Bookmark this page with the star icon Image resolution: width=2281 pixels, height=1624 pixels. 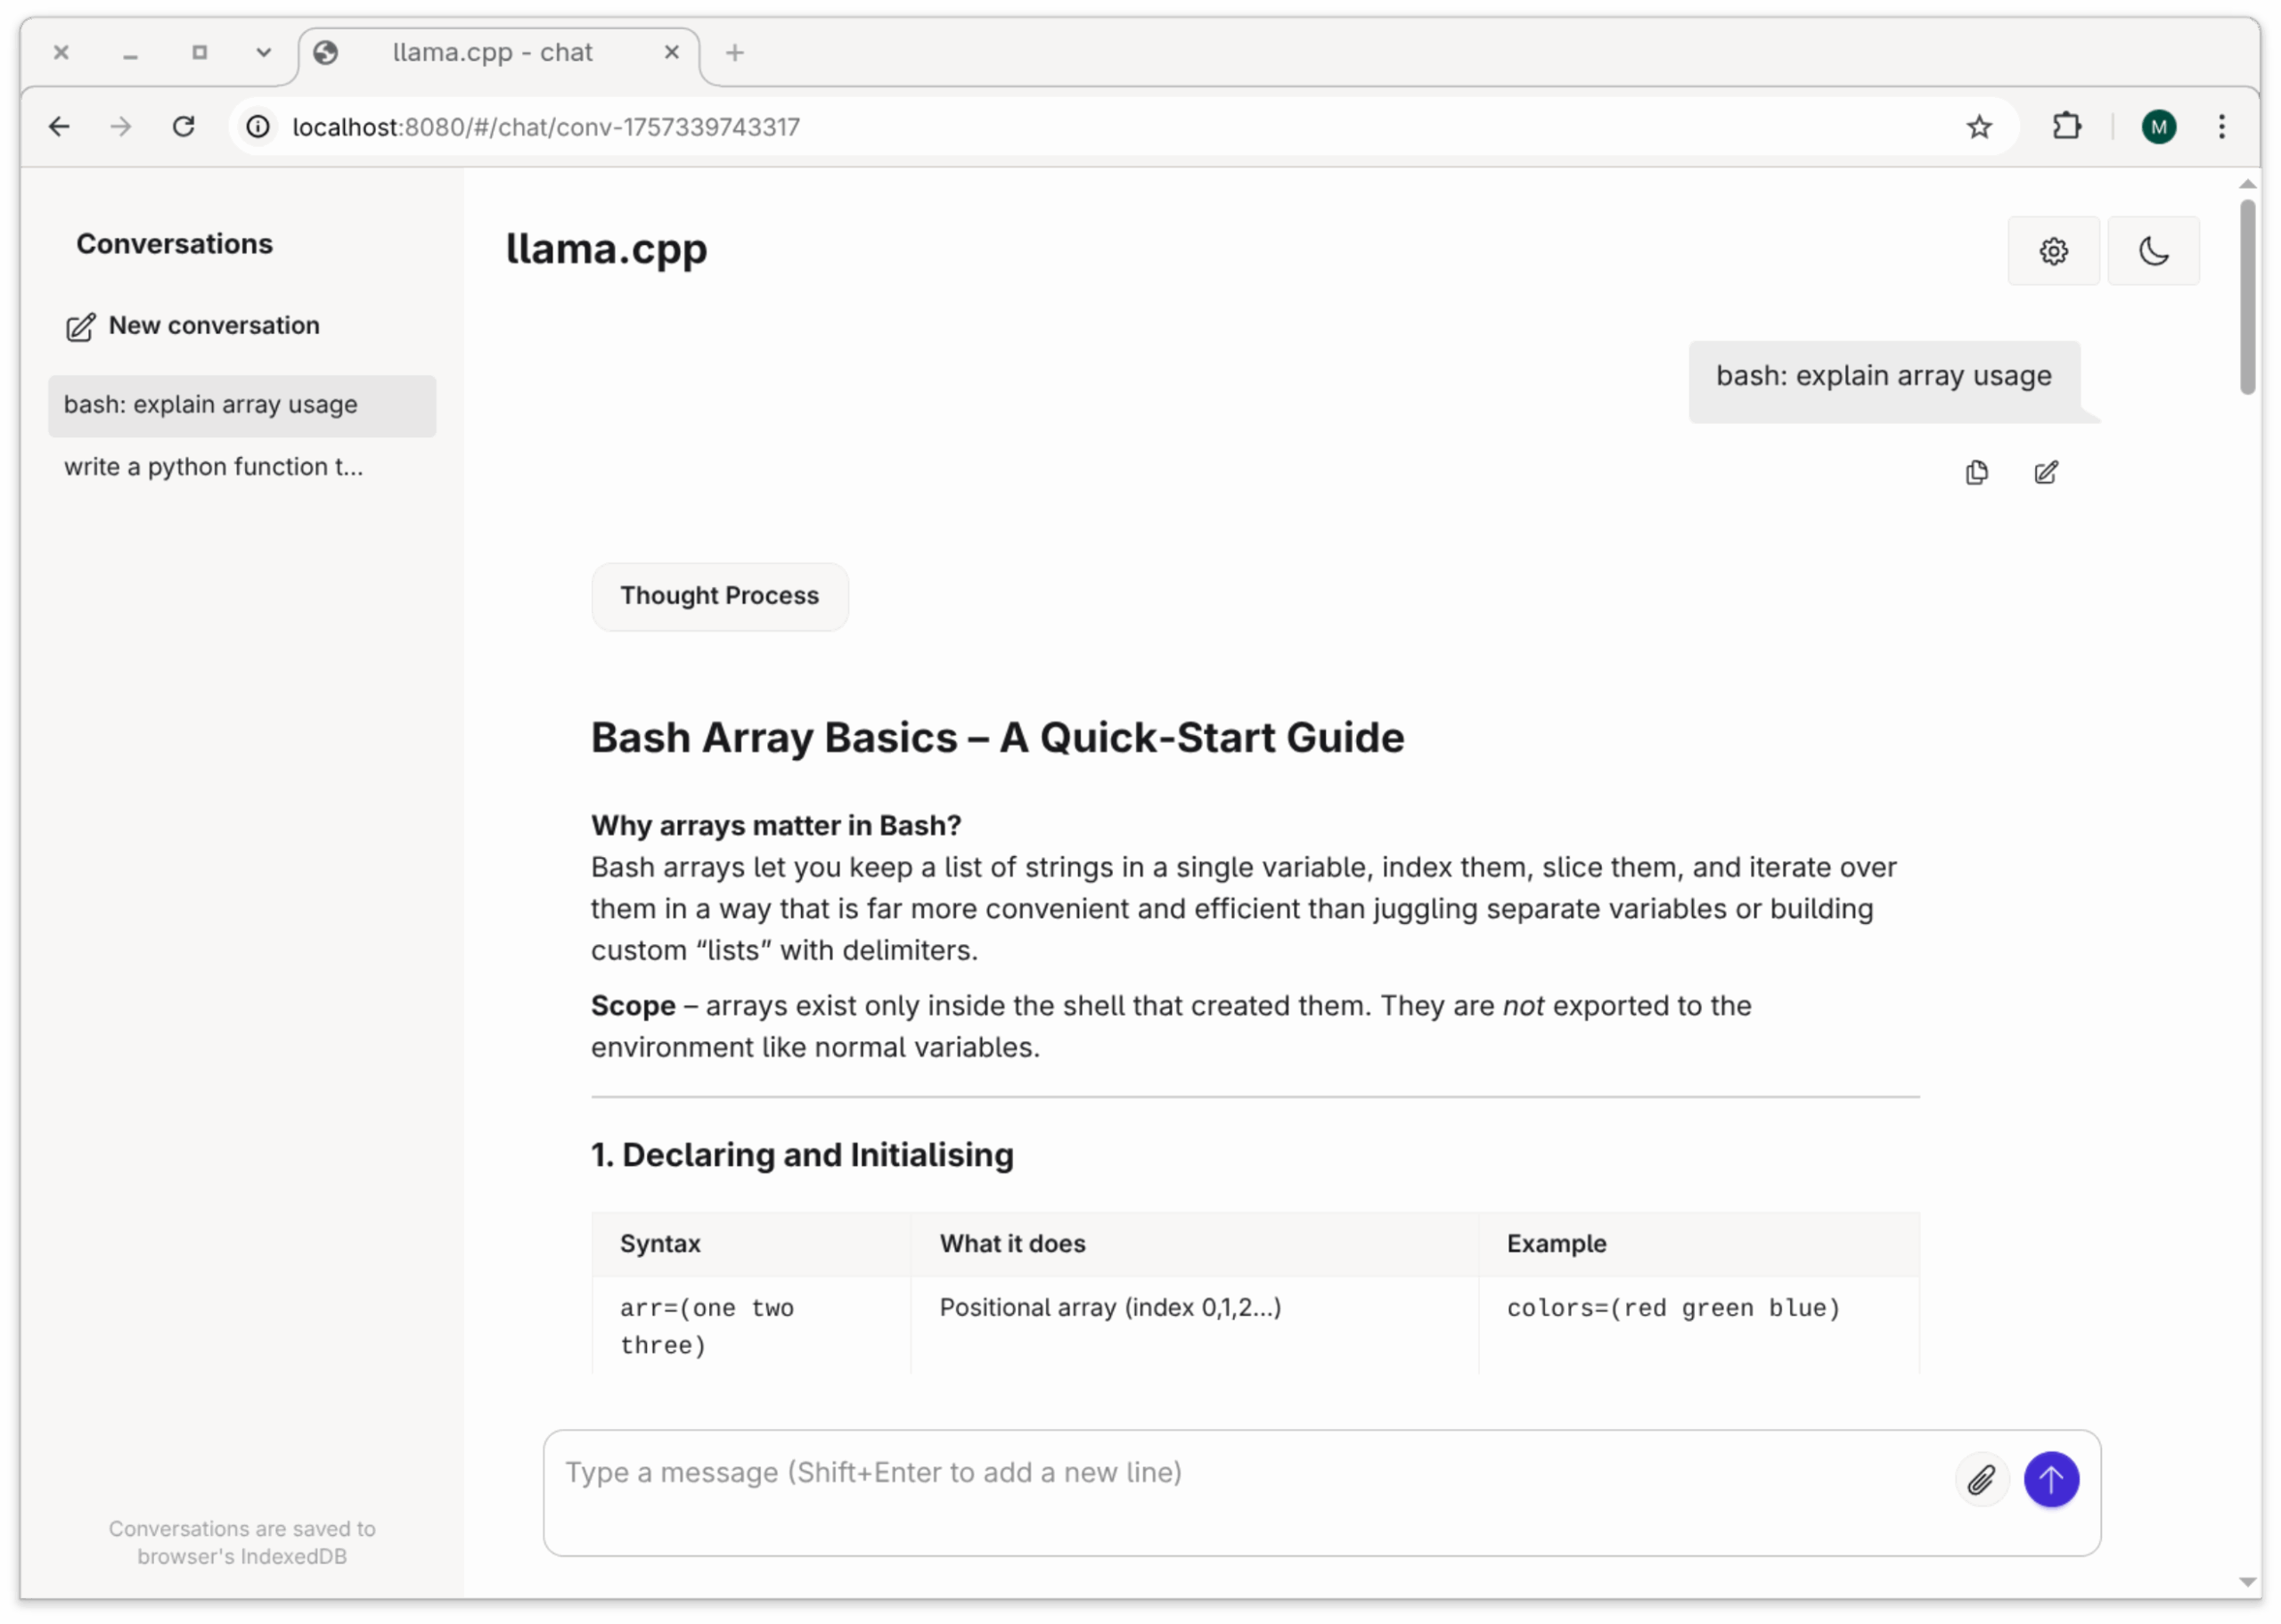coord(1978,127)
